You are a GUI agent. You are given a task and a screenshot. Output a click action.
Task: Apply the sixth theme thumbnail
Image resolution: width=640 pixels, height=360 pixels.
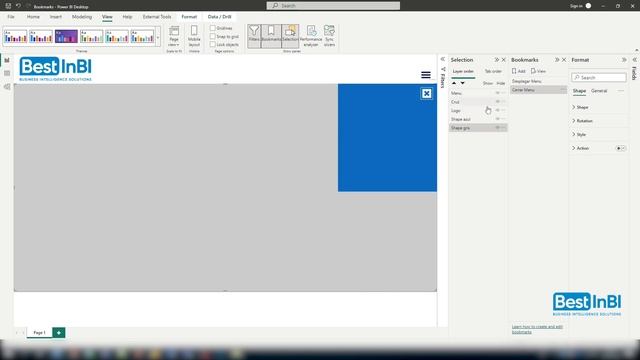pyautogui.click(x=142, y=37)
